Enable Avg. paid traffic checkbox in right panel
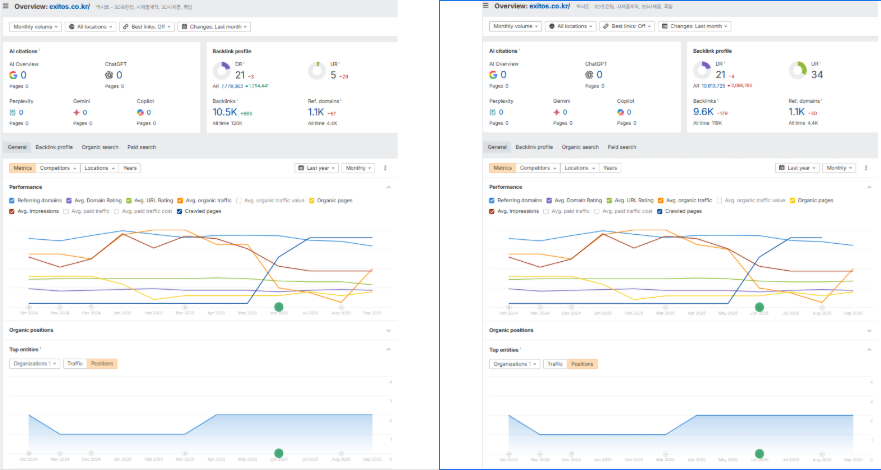This screenshot has height=470, width=881. [543, 211]
